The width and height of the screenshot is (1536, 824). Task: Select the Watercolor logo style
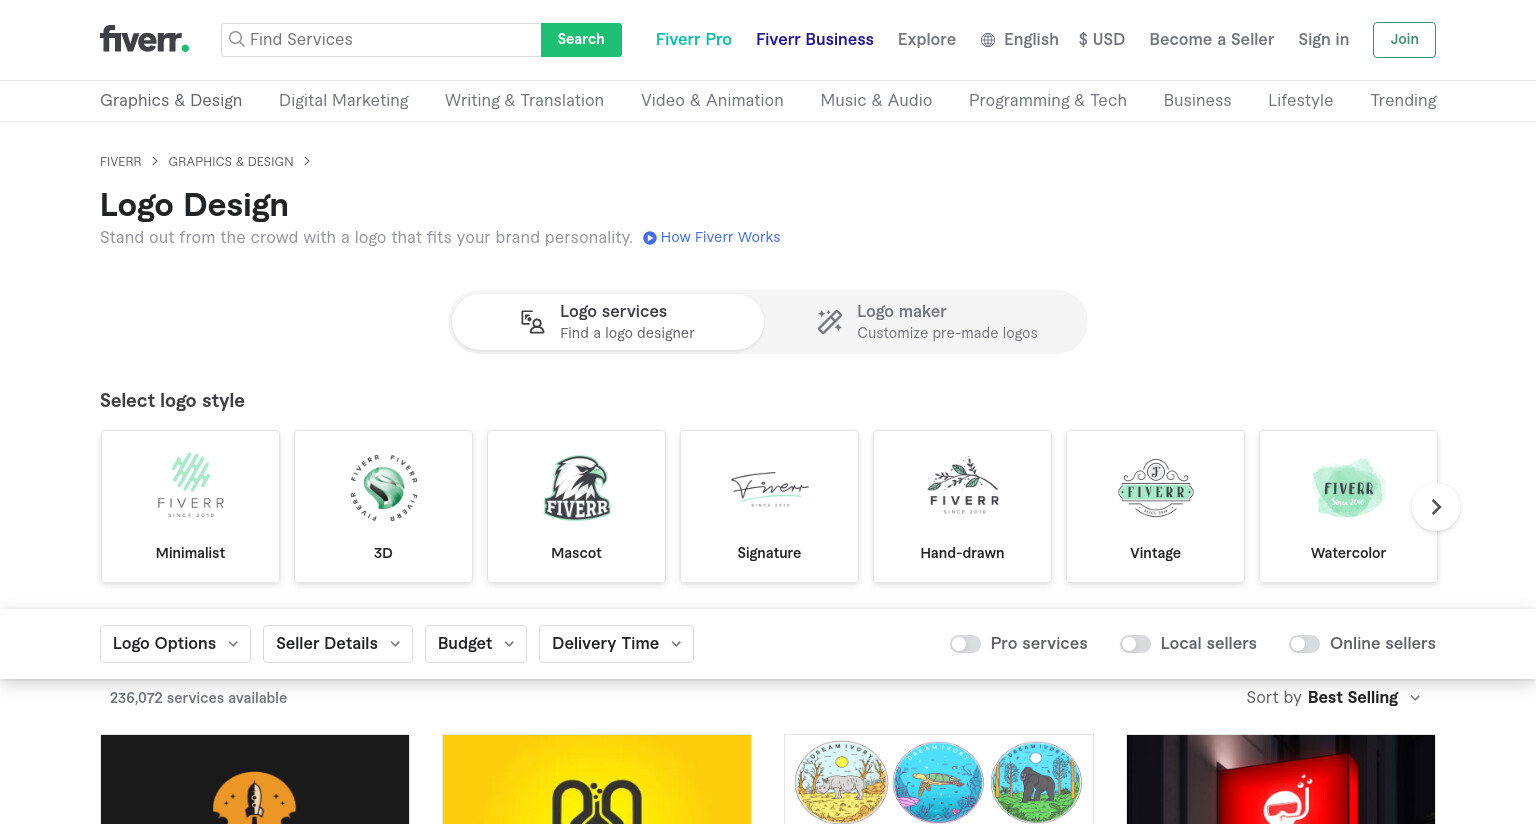tap(1348, 506)
